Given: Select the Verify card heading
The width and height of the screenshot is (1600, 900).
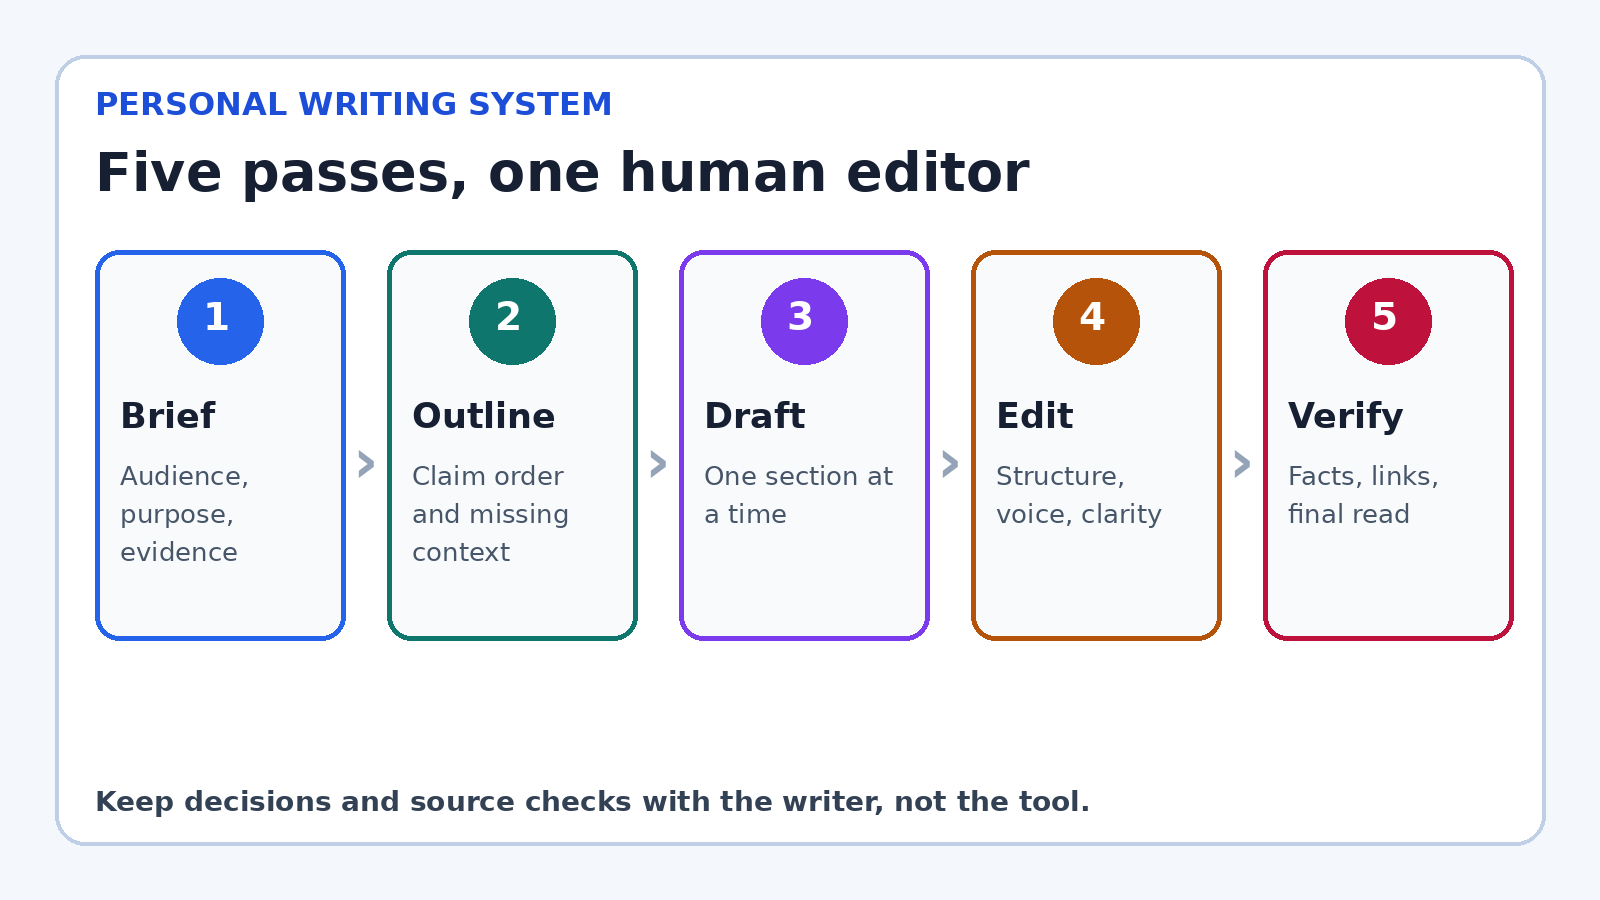Looking at the screenshot, I should click(1346, 417).
